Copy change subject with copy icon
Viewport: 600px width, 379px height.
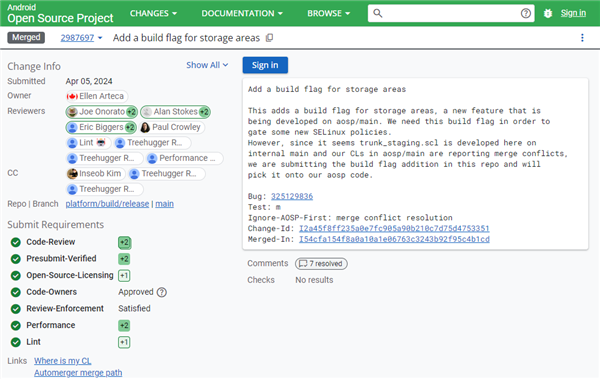(x=269, y=38)
